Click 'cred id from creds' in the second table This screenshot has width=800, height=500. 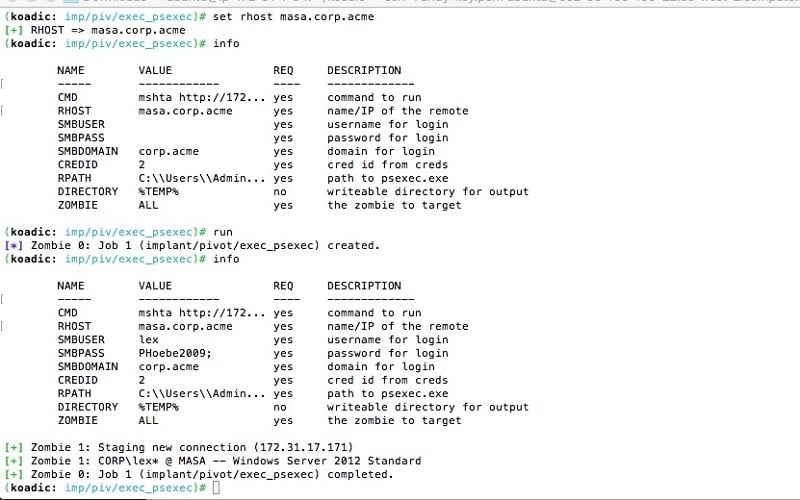pos(388,380)
